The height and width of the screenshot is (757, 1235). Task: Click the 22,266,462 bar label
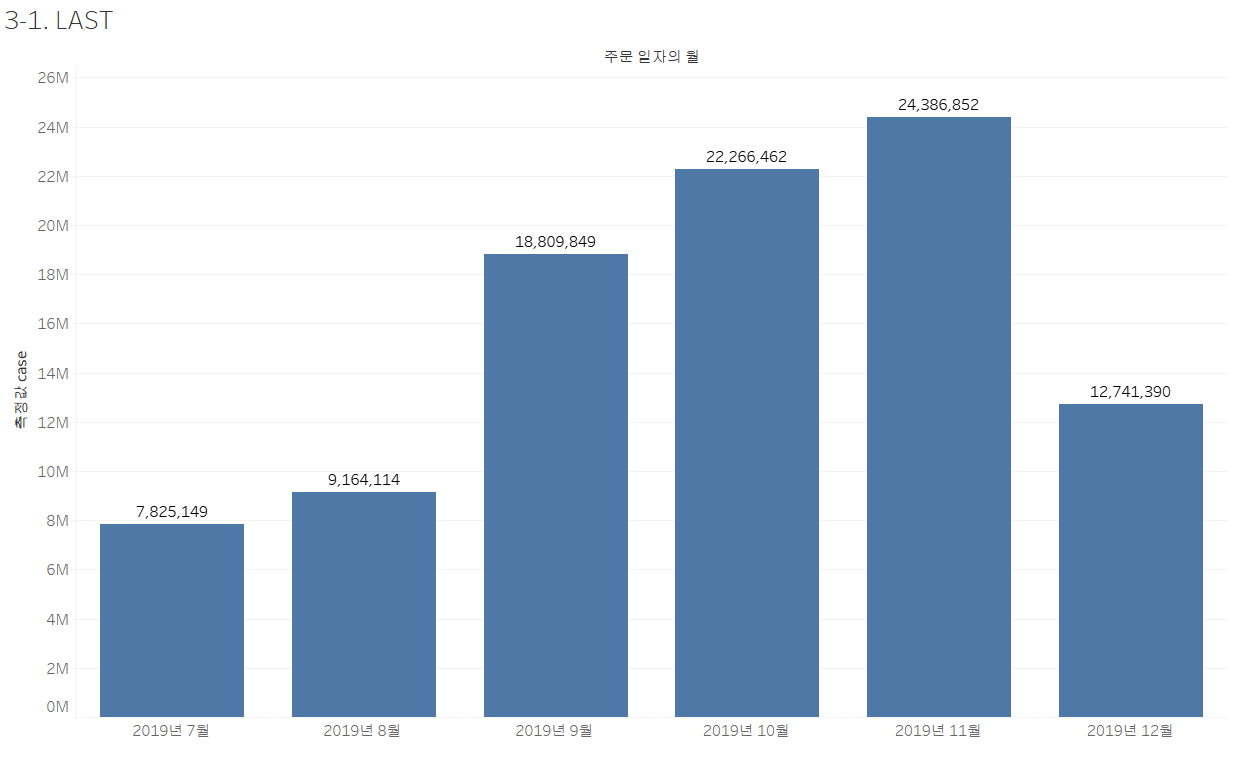pyautogui.click(x=747, y=157)
